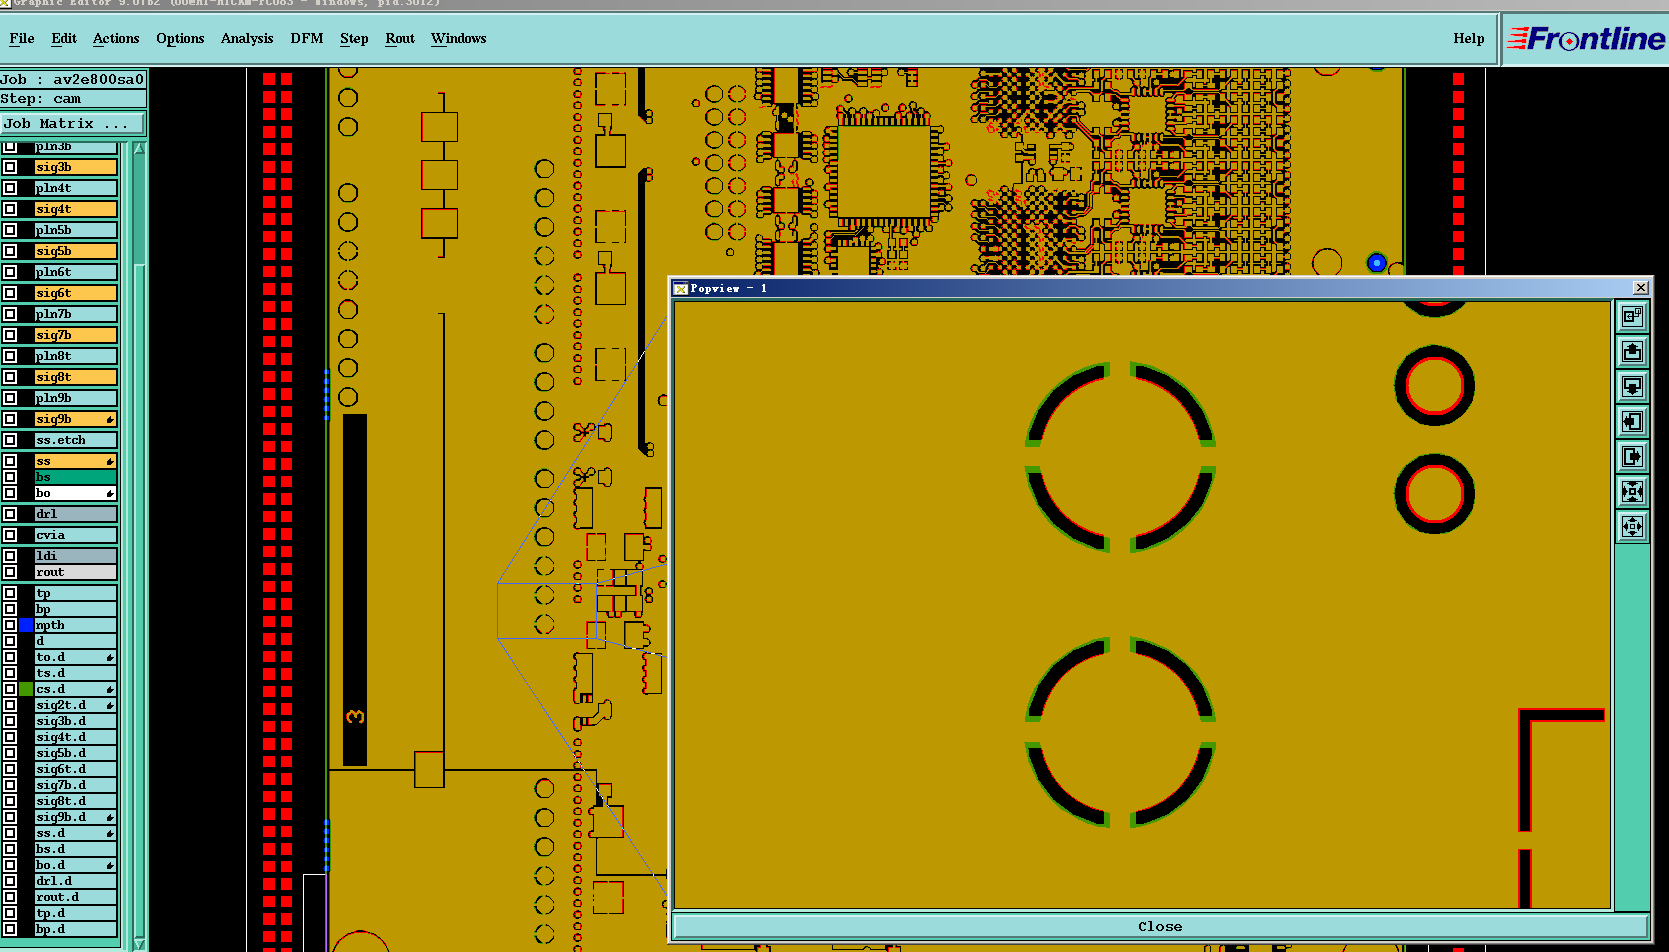
Task: Toggle the sig5b layer checkbox
Action: pos(10,251)
